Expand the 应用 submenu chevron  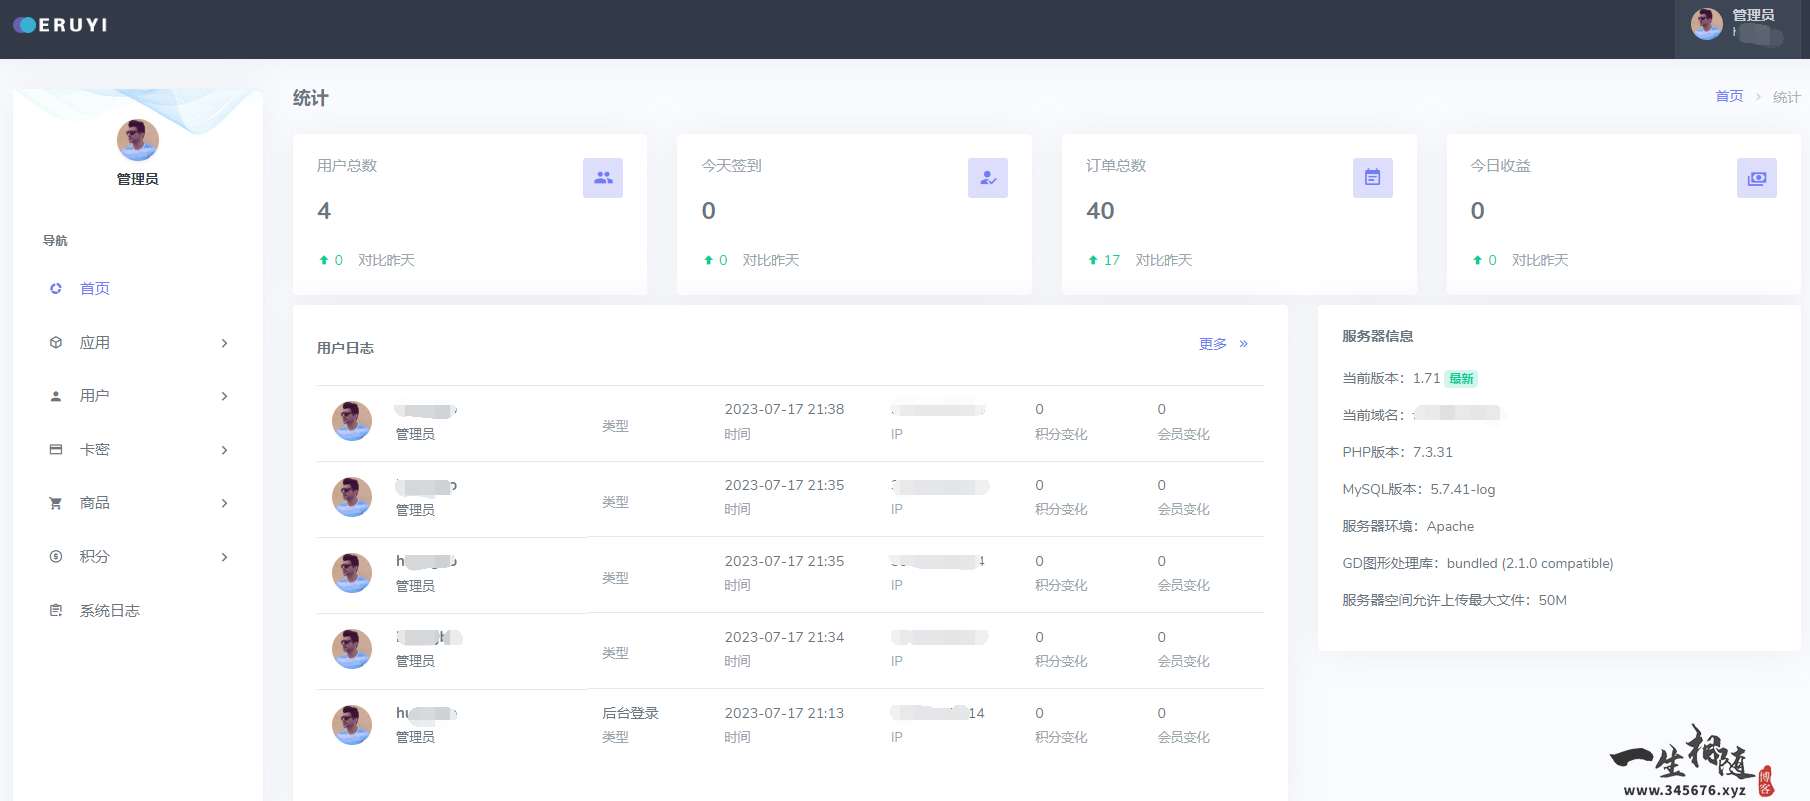[x=224, y=343]
